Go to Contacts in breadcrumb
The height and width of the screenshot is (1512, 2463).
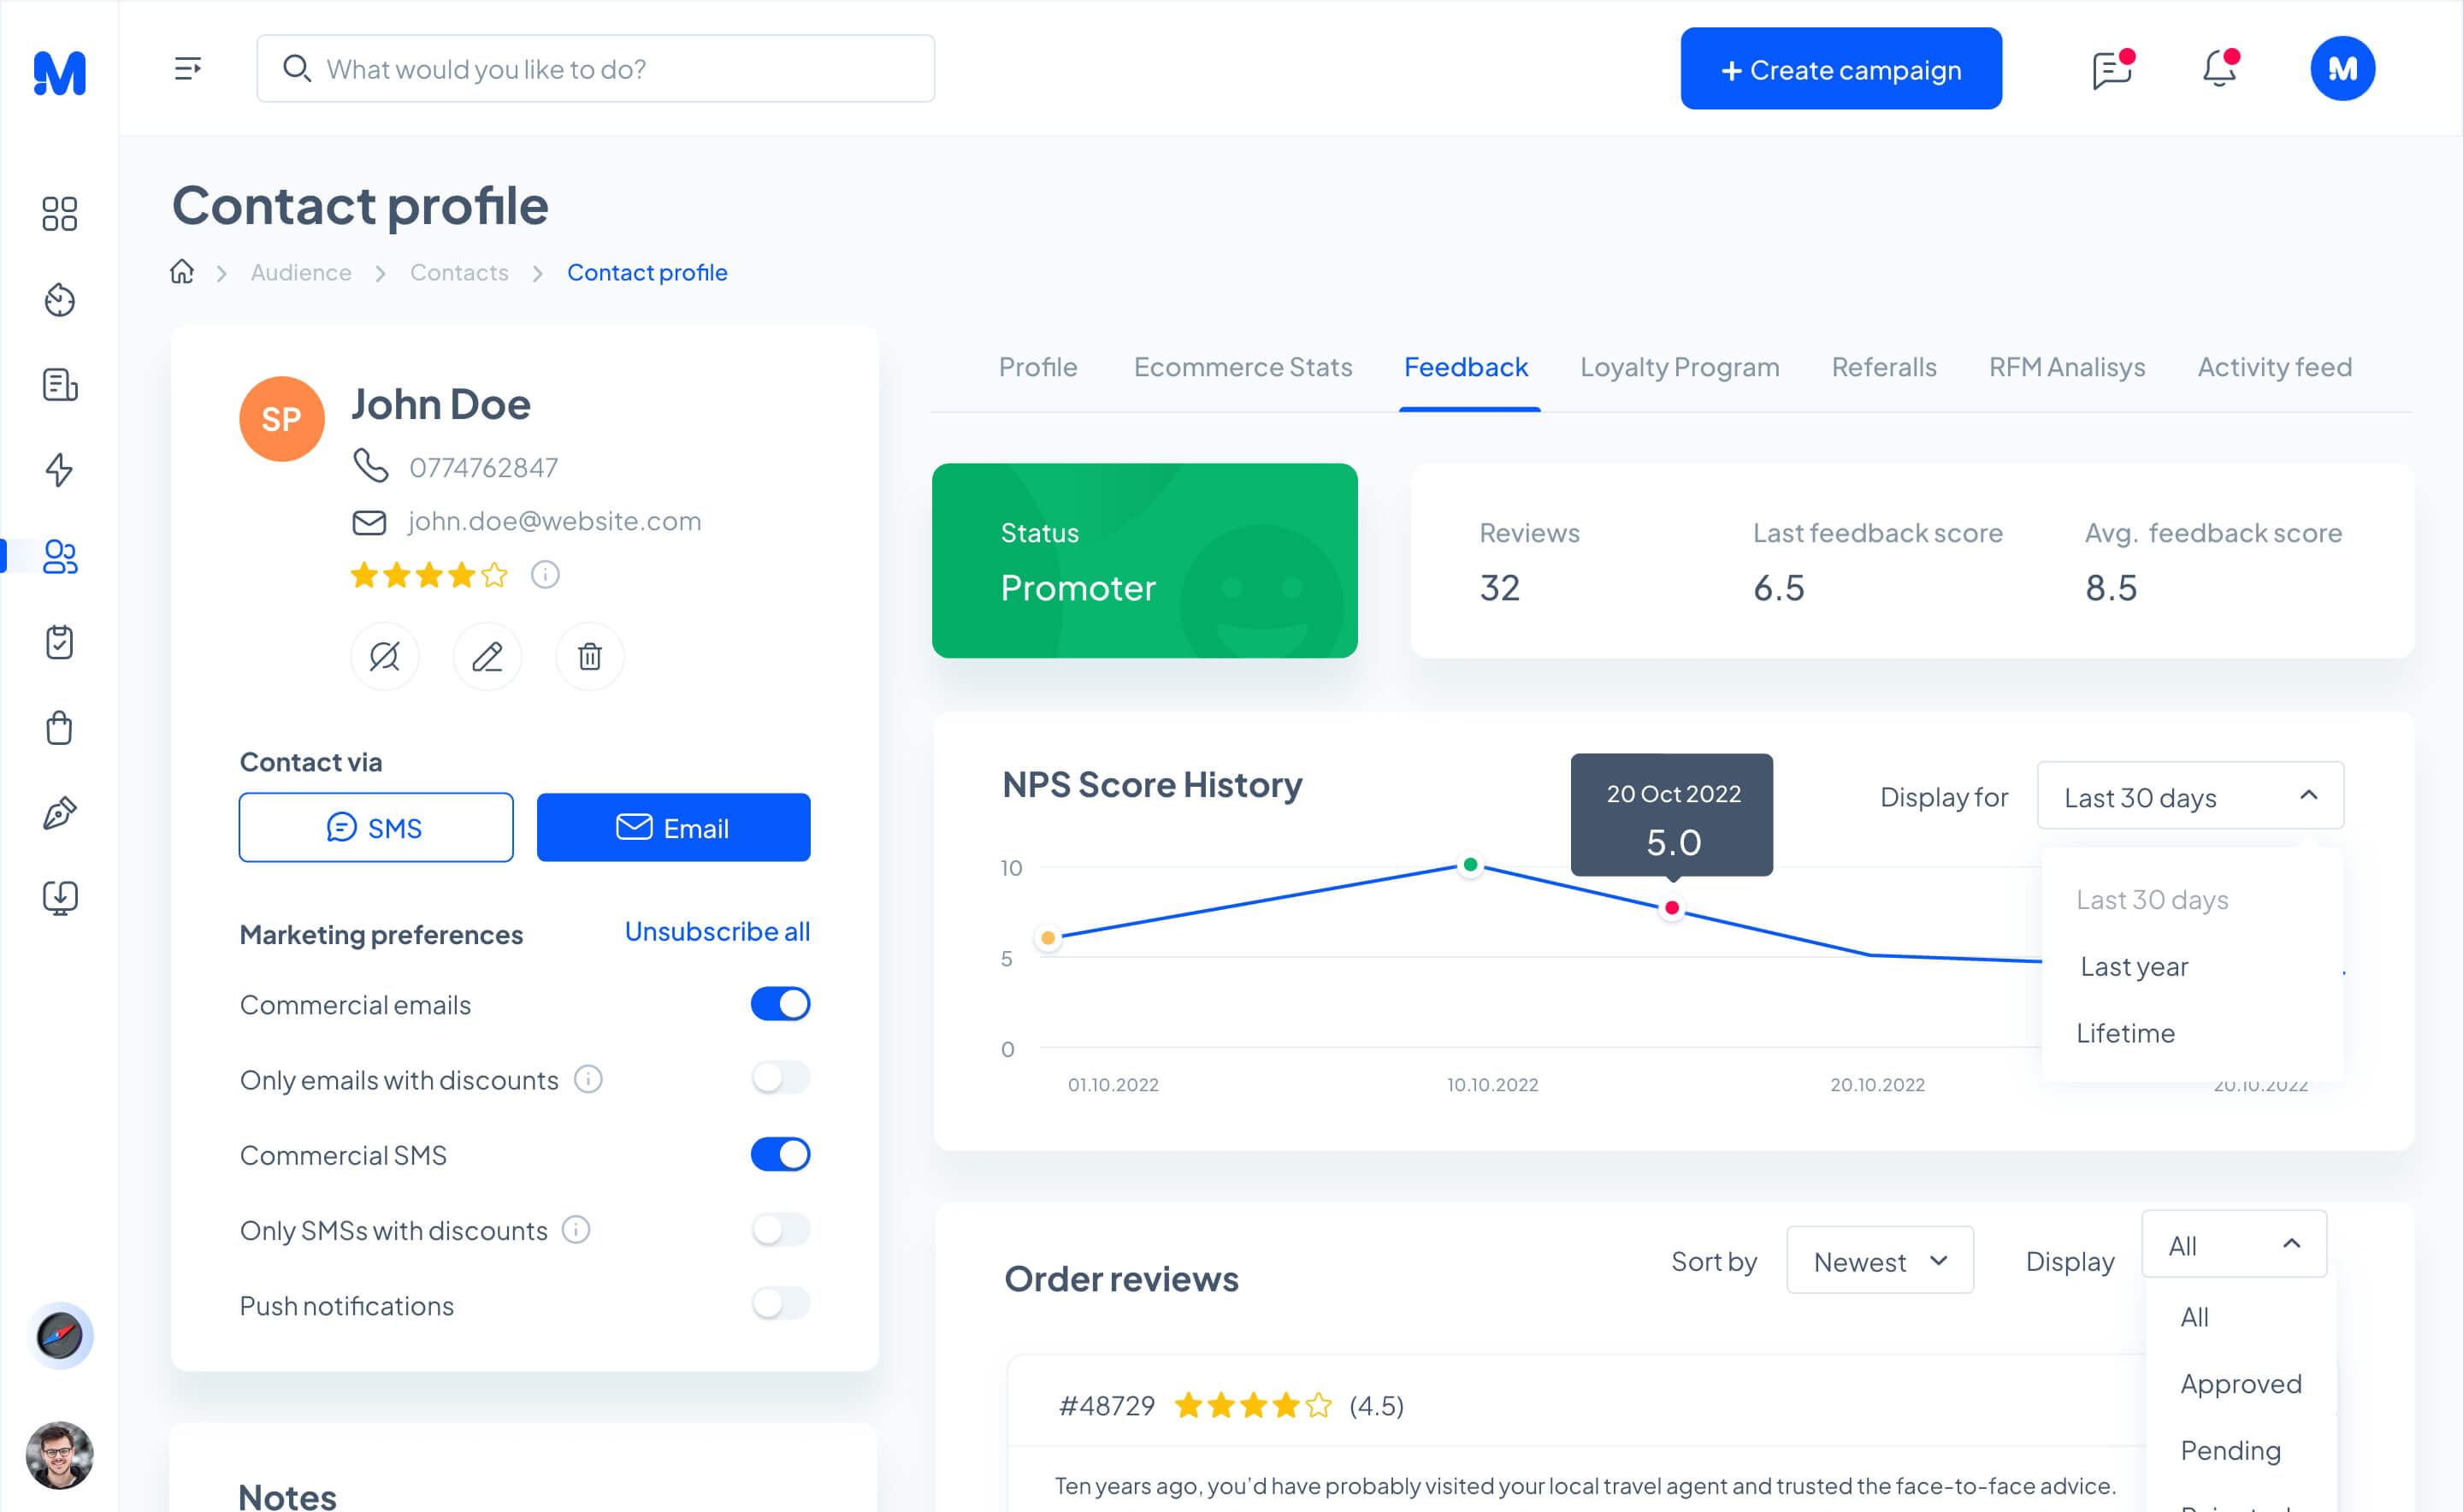point(459,273)
